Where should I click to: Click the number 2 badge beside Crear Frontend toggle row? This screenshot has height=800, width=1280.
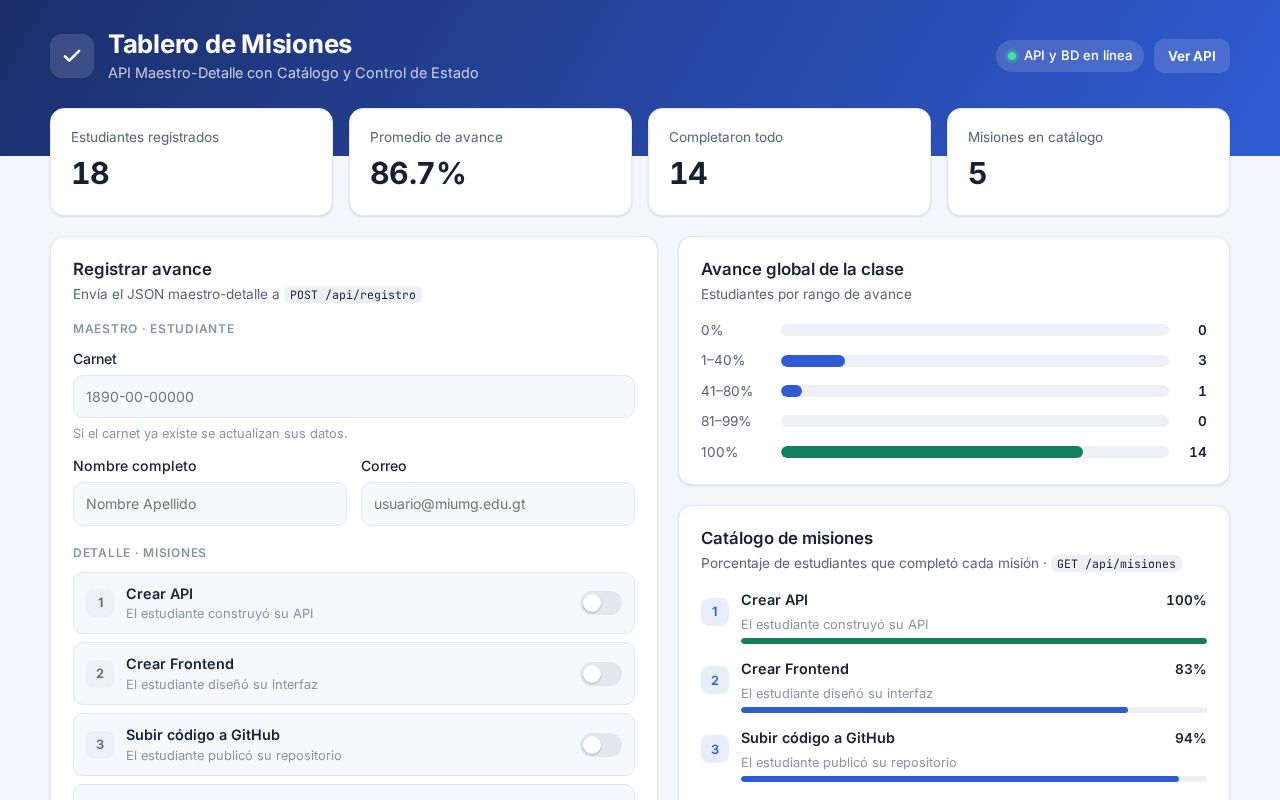100,674
